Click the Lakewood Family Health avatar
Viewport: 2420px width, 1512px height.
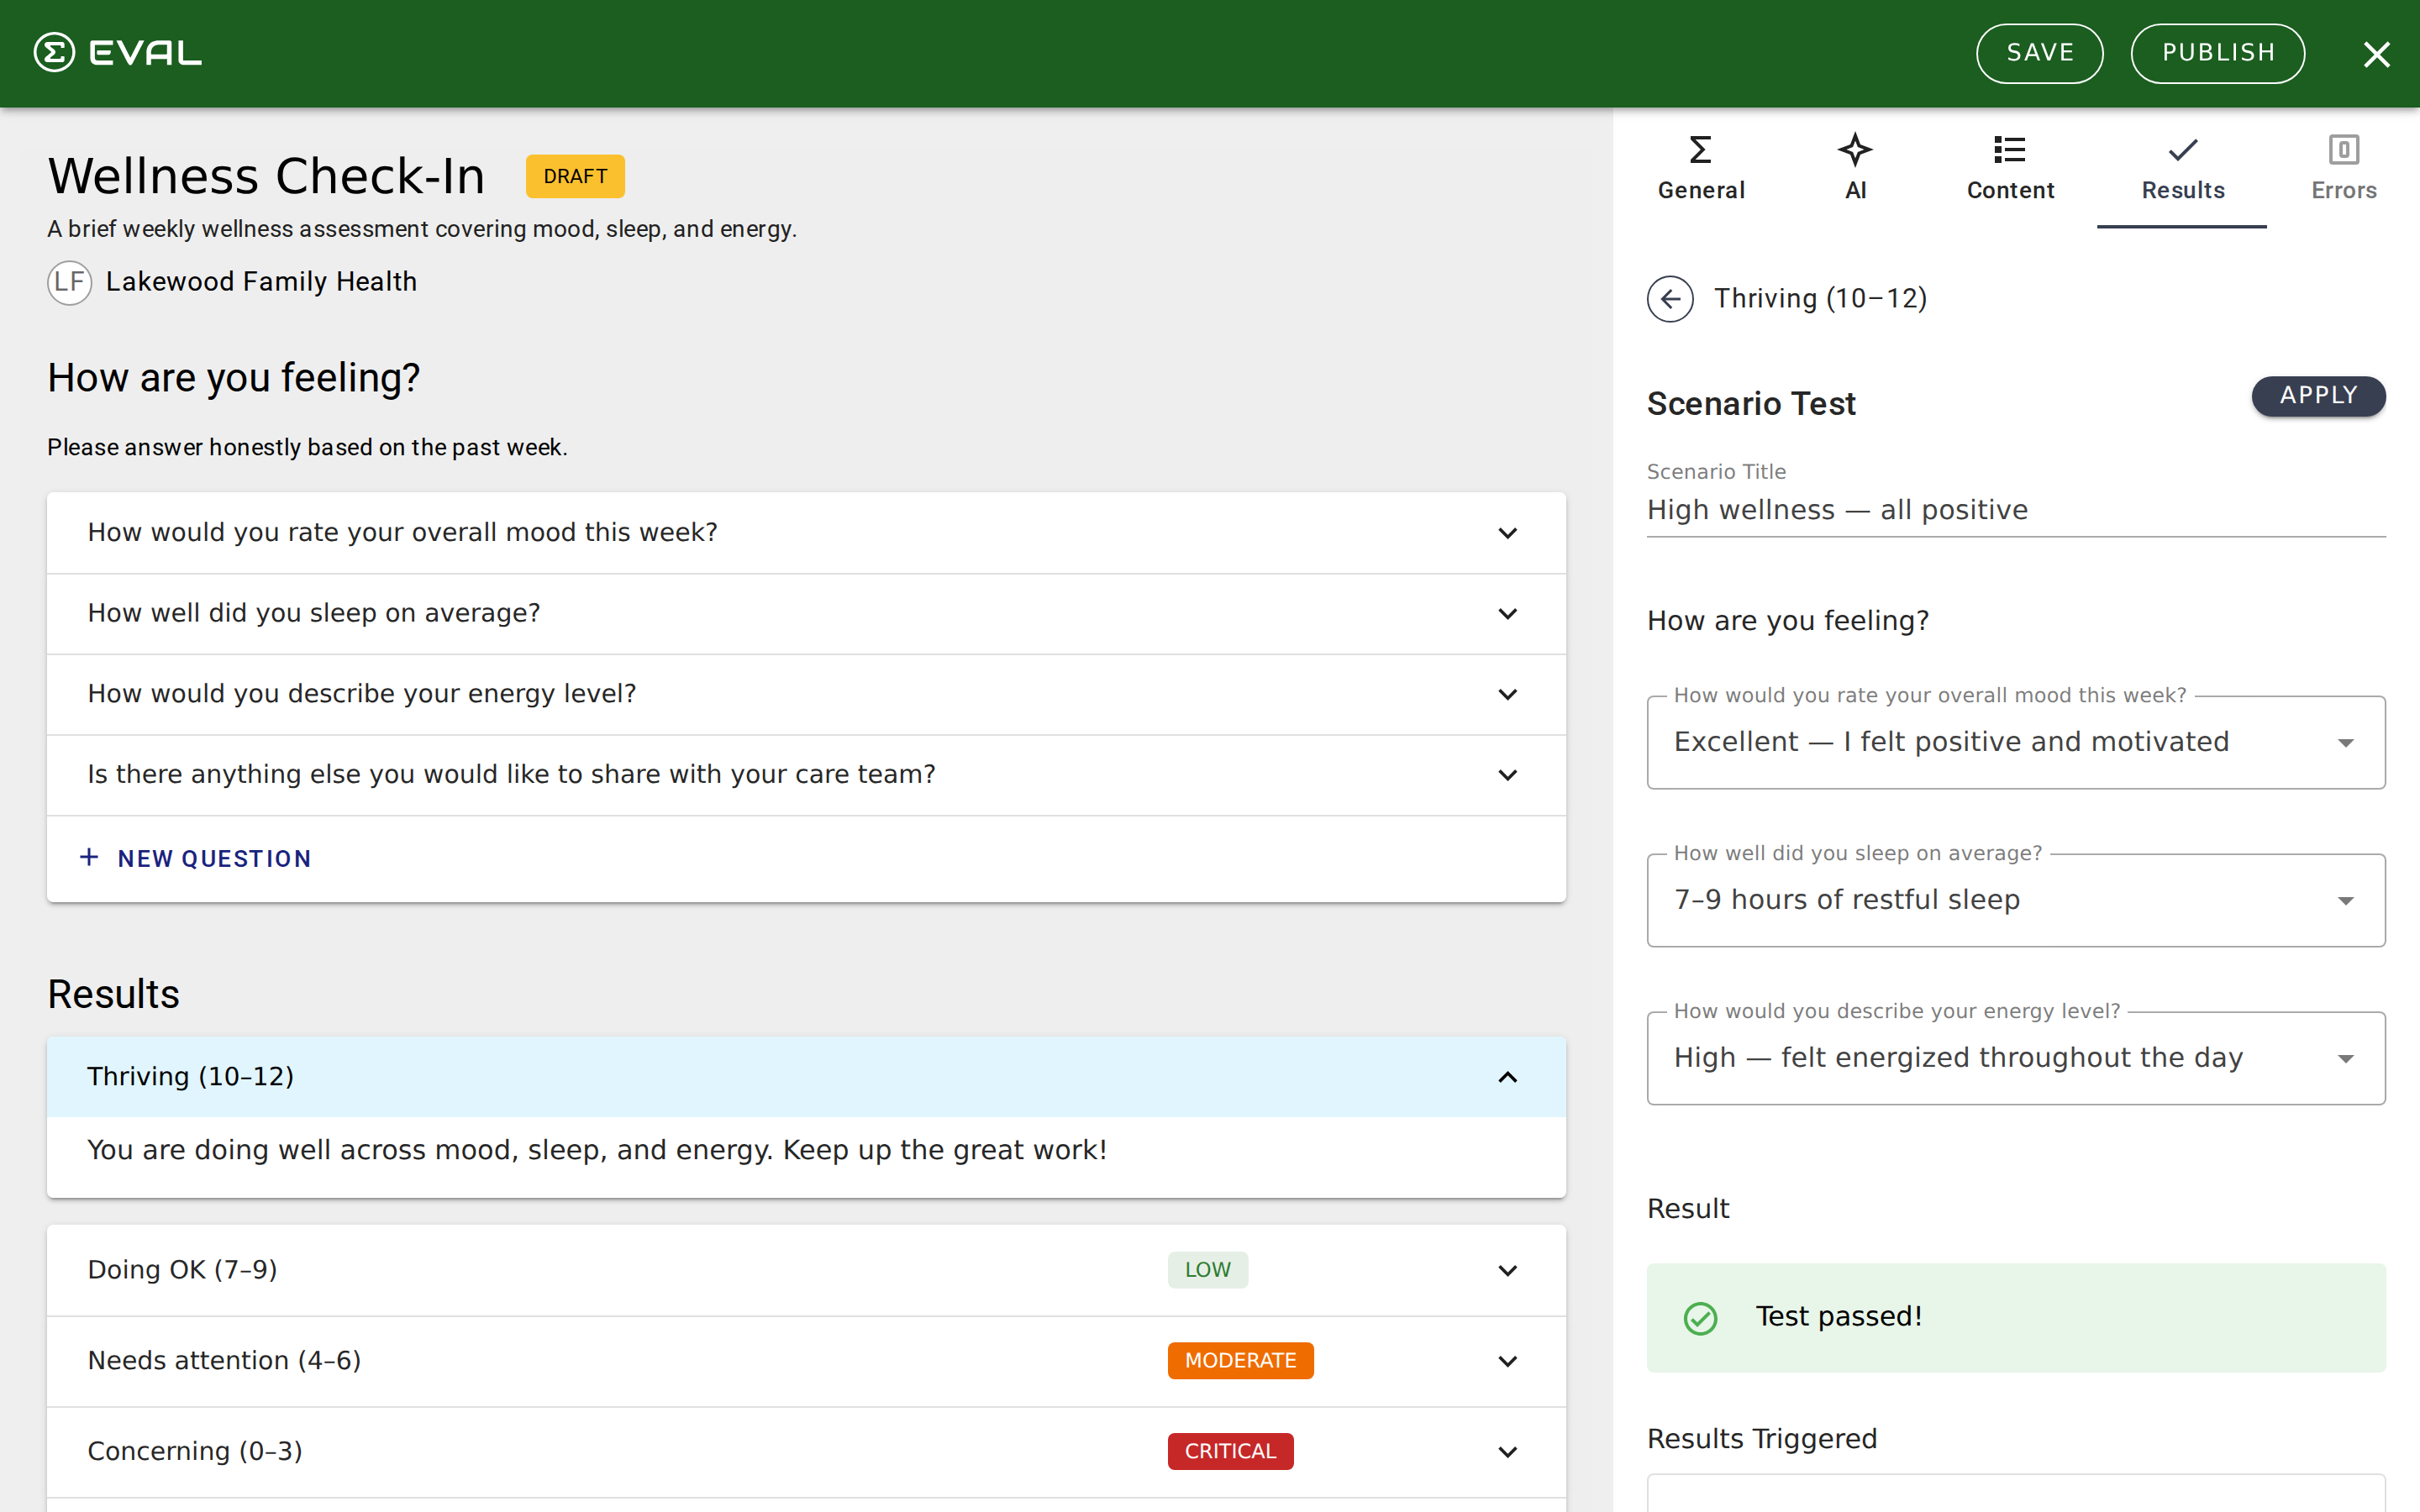(69, 282)
